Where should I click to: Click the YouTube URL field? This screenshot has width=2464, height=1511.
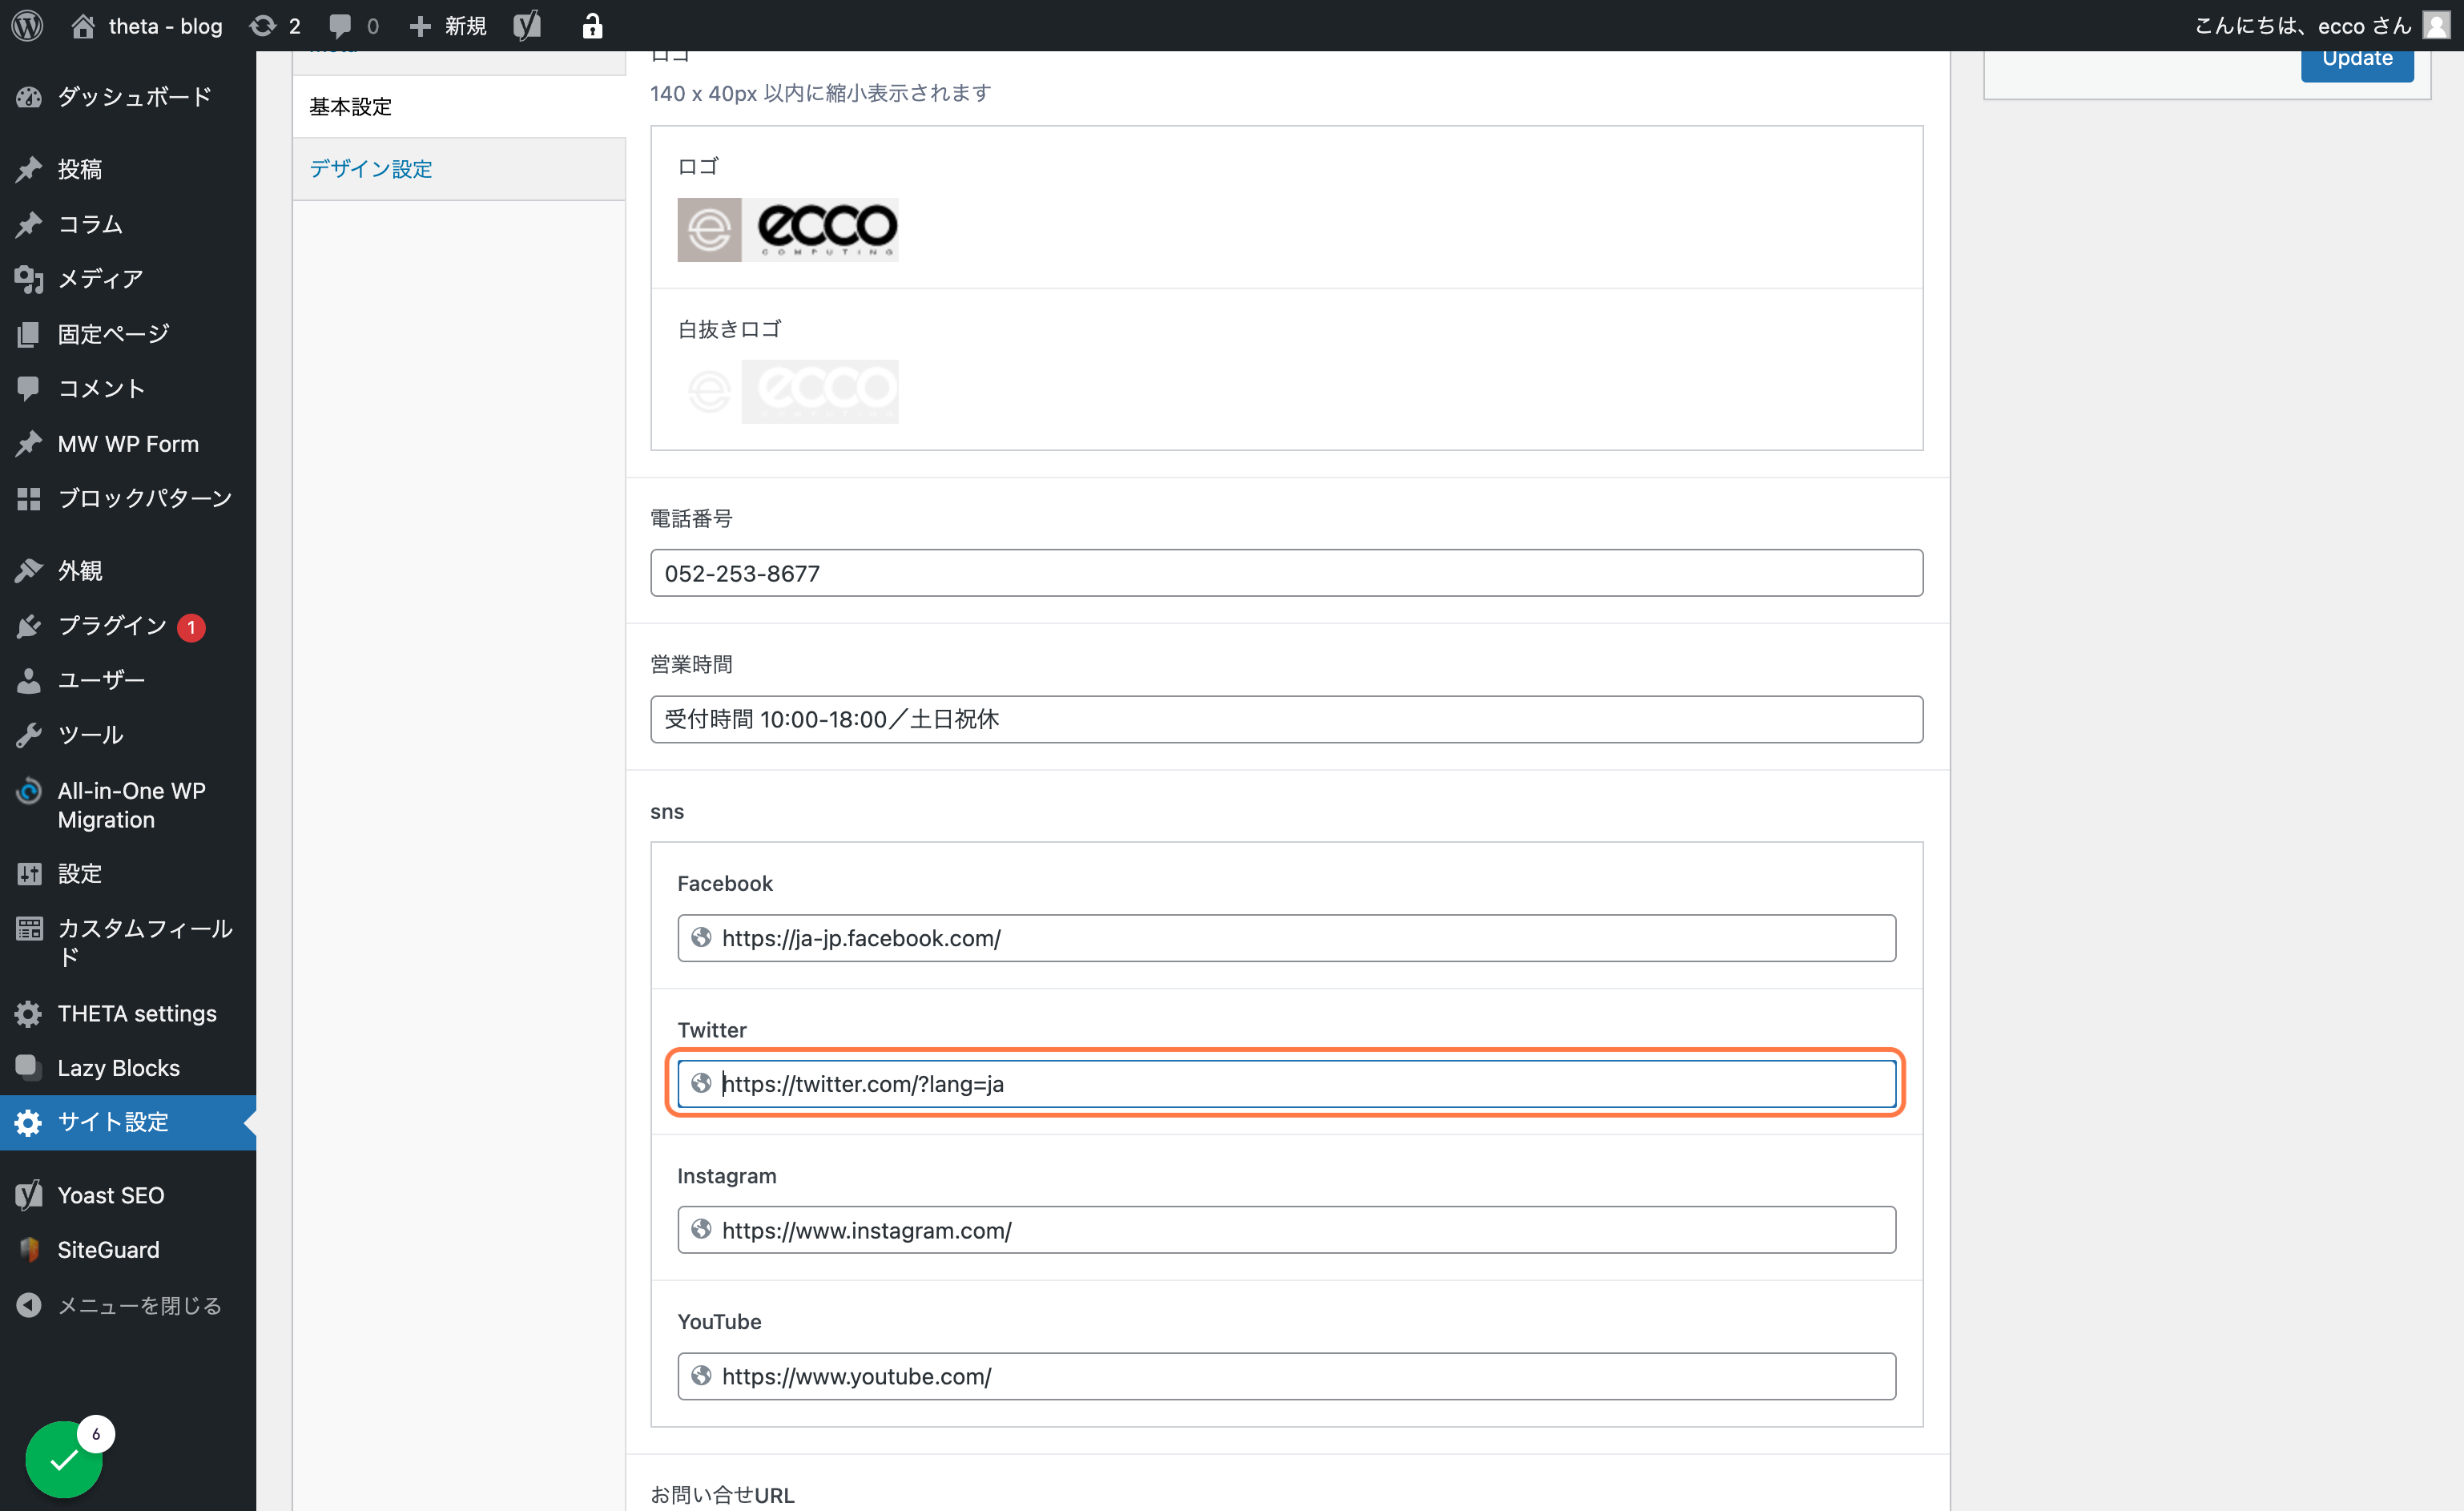coord(1286,1376)
